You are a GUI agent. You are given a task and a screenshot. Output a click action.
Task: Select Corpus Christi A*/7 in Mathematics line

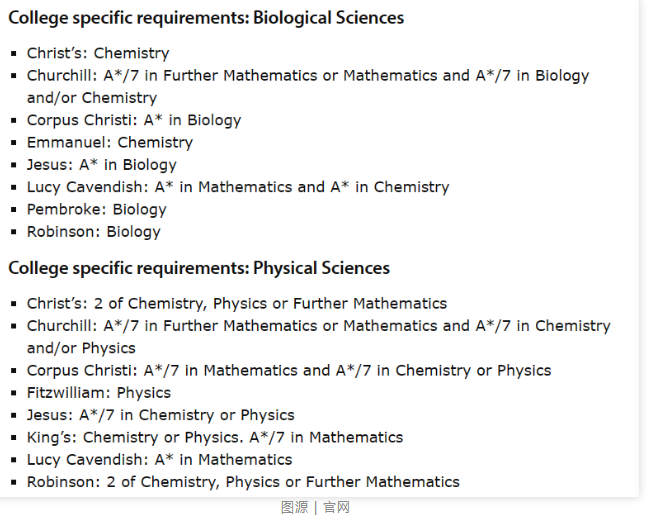point(289,371)
